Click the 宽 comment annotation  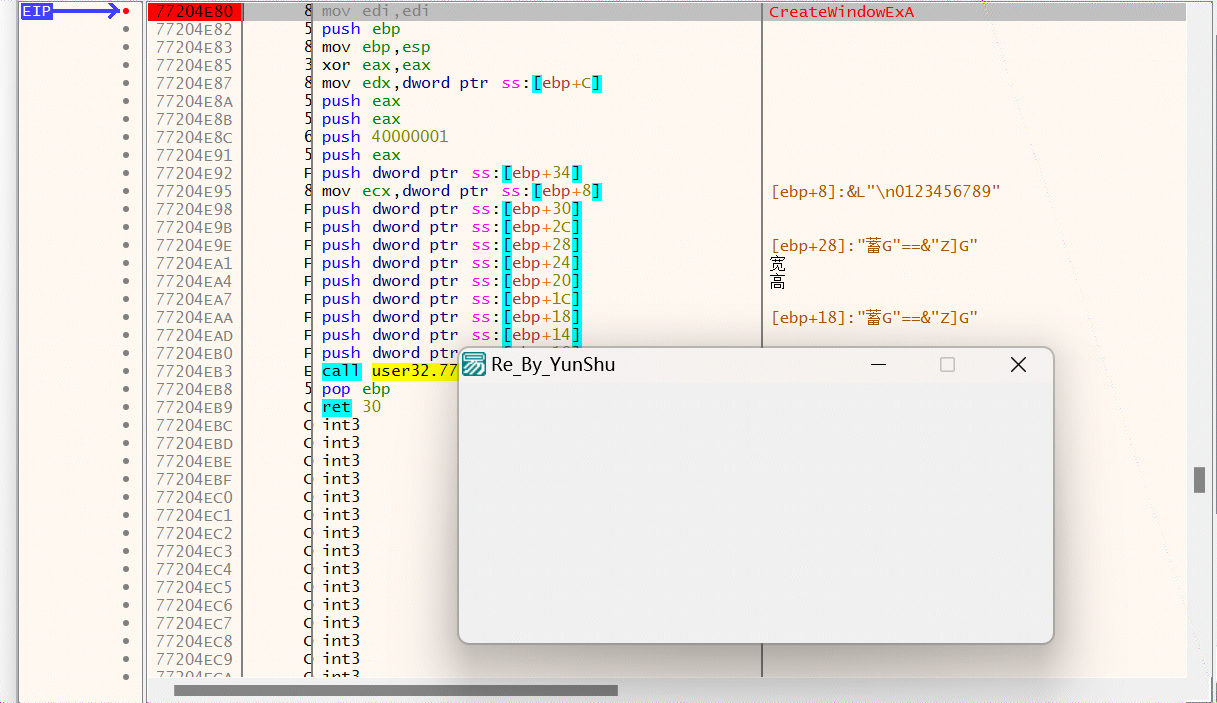pos(776,264)
